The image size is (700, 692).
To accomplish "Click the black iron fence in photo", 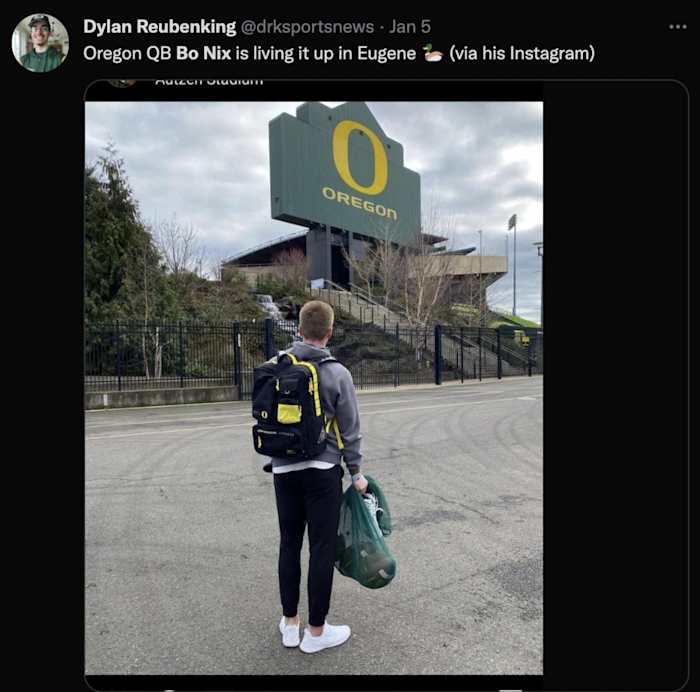I will pos(170,353).
